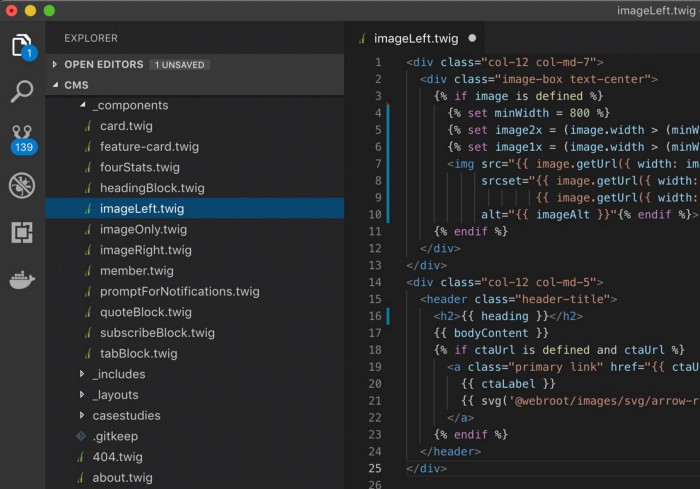The width and height of the screenshot is (700, 489).
Task: Open the Explorer view in activity bar
Action: coord(21,45)
